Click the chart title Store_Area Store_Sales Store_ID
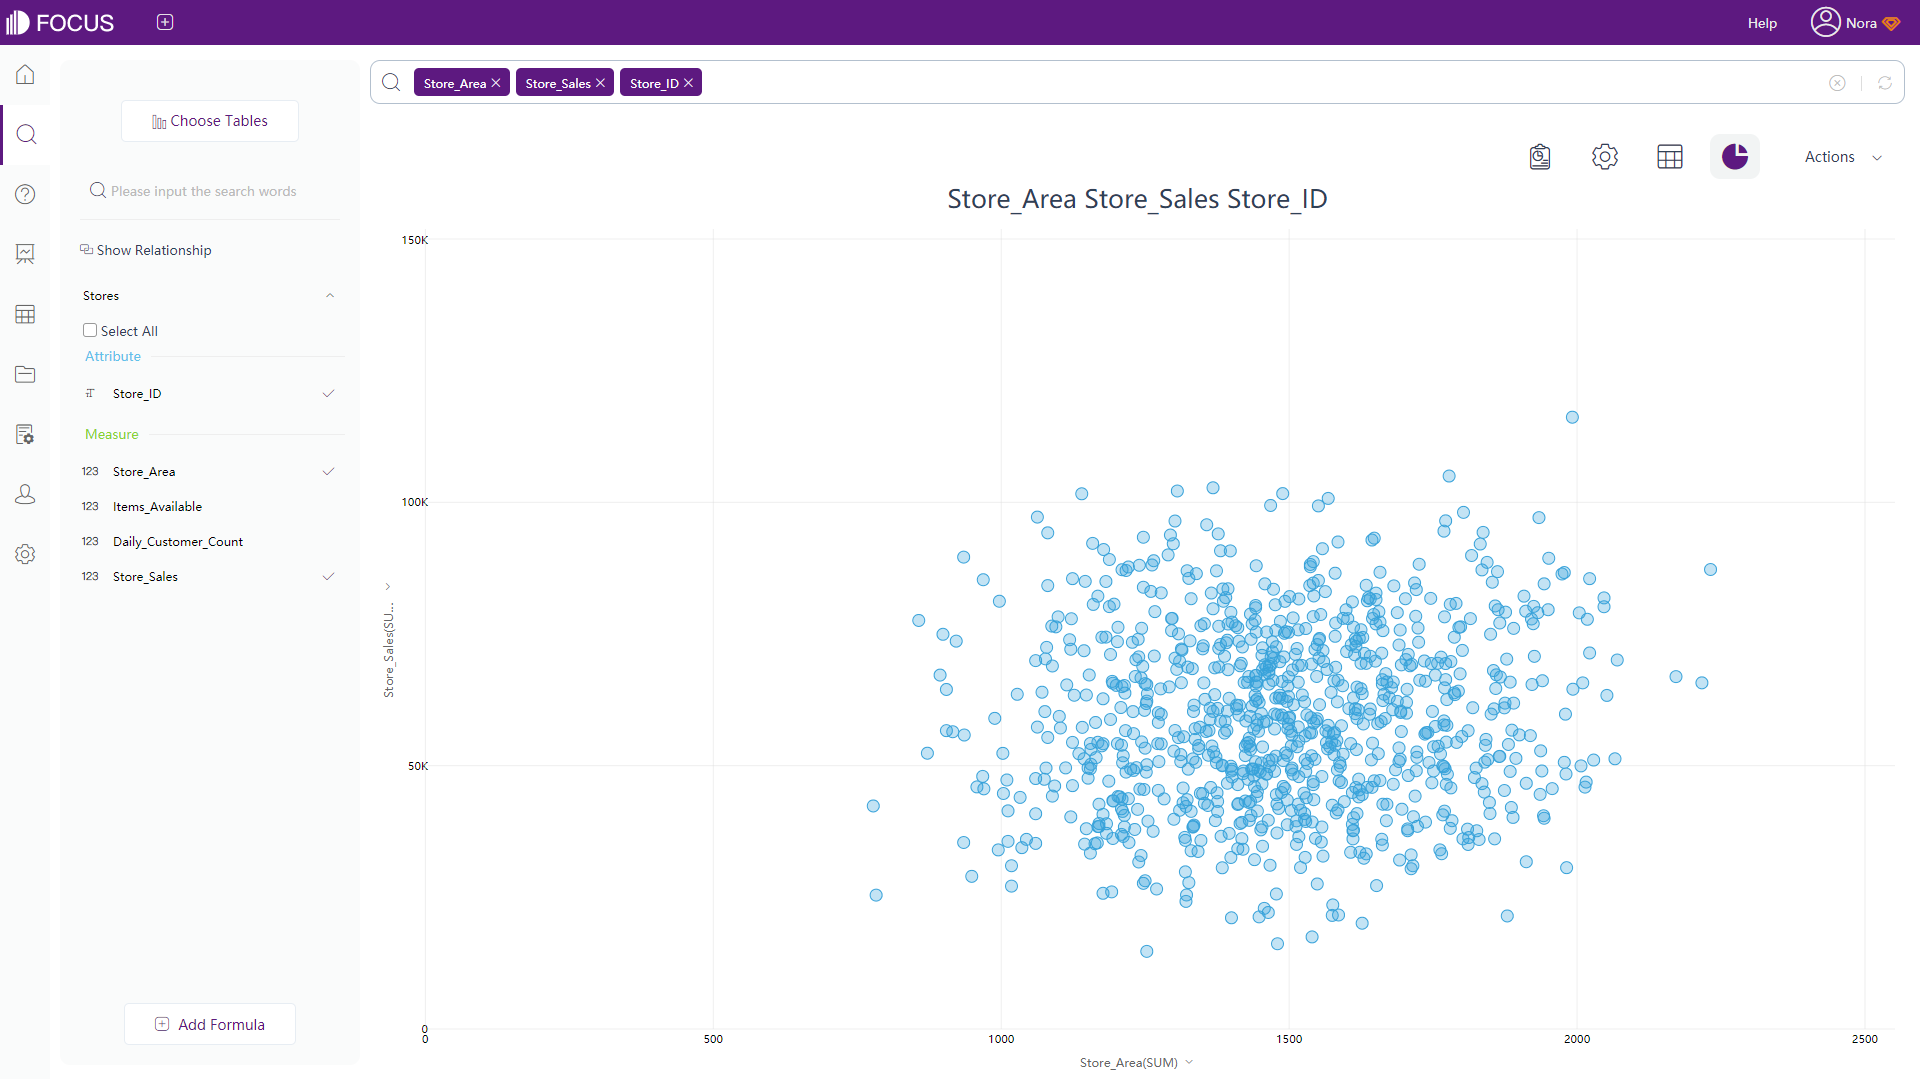This screenshot has height=1079, width=1920. click(1137, 199)
